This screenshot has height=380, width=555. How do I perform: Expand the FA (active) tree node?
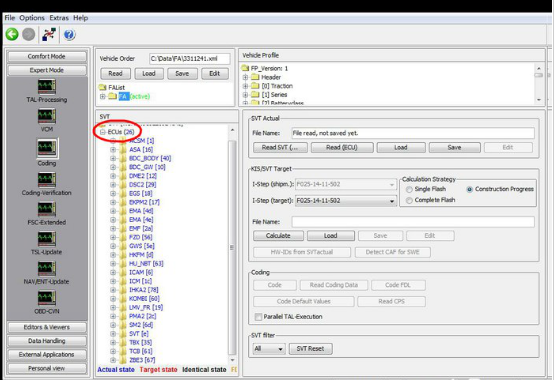point(102,96)
